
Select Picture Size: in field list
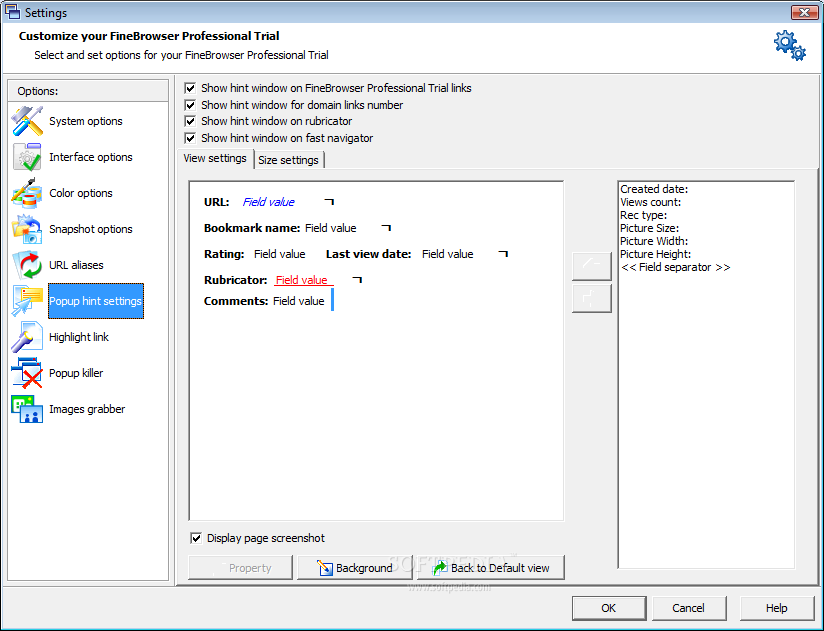coord(650,228)
